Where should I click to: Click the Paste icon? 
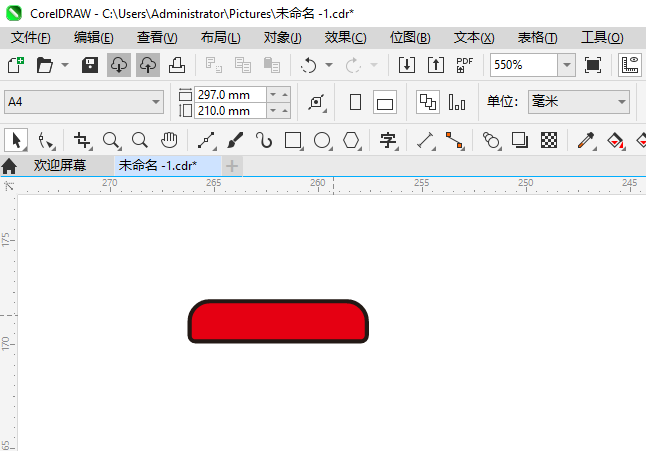coord(272,65)
